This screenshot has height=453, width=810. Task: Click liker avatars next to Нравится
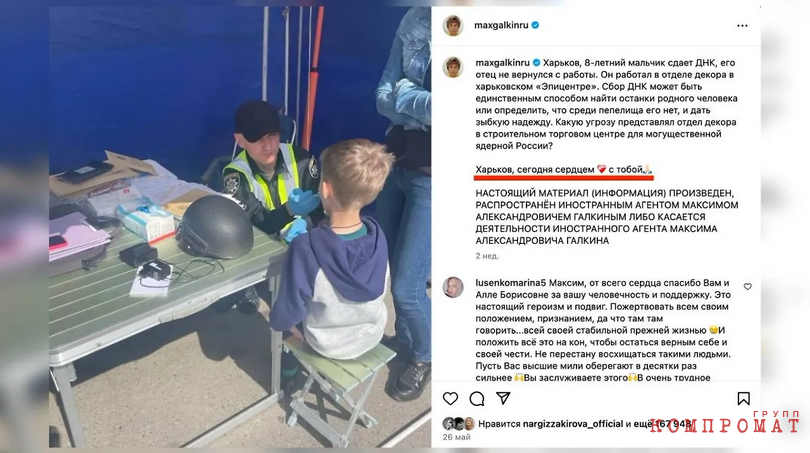click(459, 424)
